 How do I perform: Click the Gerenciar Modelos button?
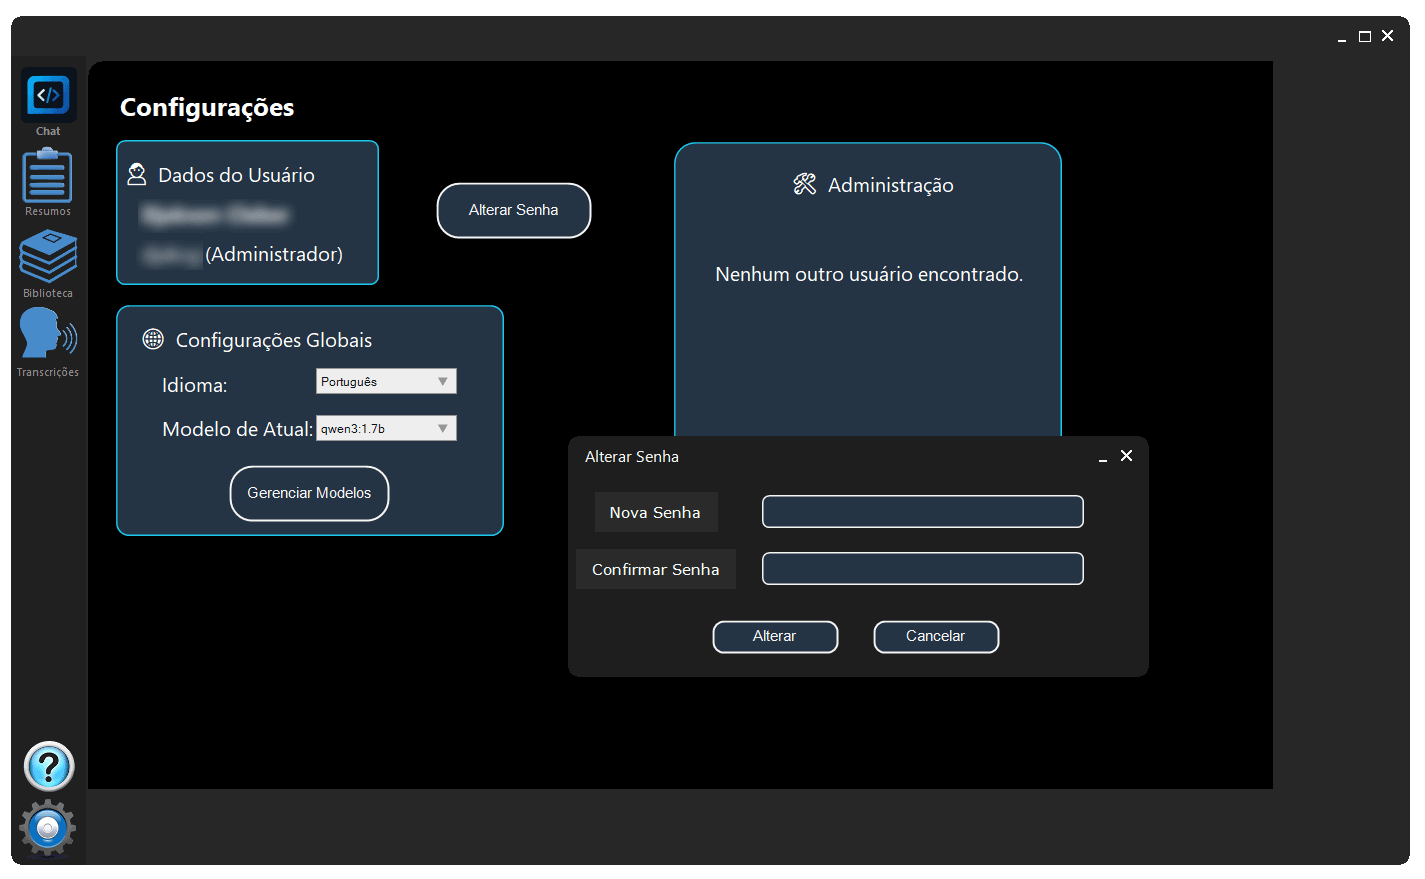pos(309,493)
